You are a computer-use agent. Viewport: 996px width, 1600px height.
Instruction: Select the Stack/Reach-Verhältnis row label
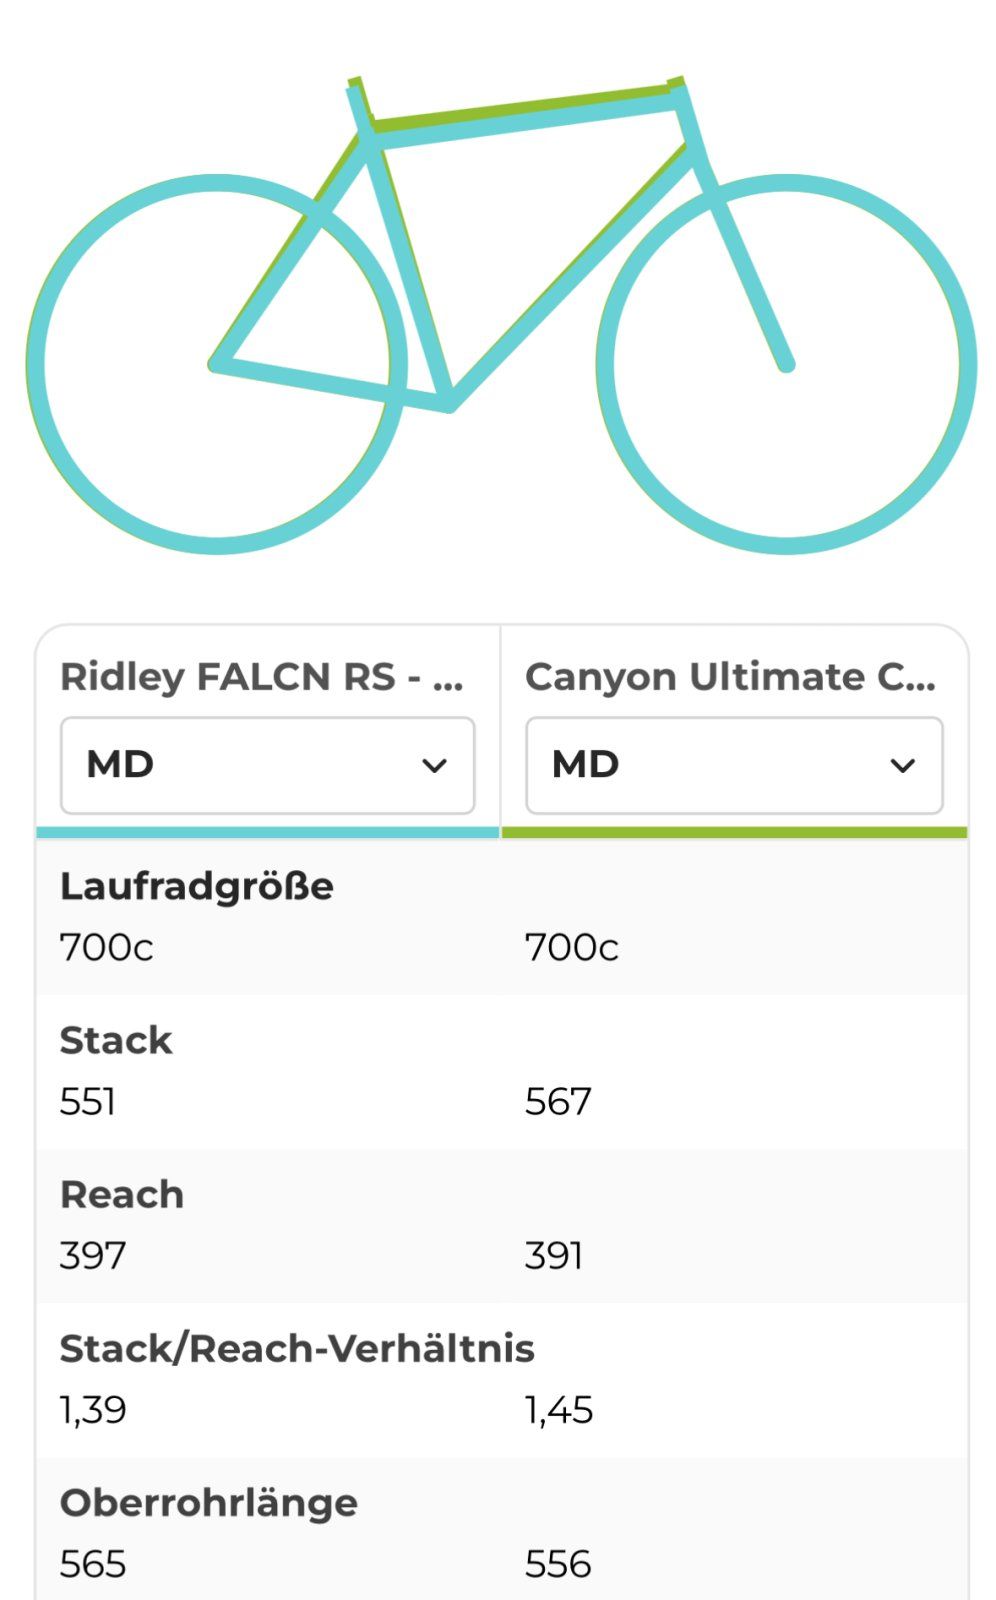pyautogui.click(x=297, y=1348)
